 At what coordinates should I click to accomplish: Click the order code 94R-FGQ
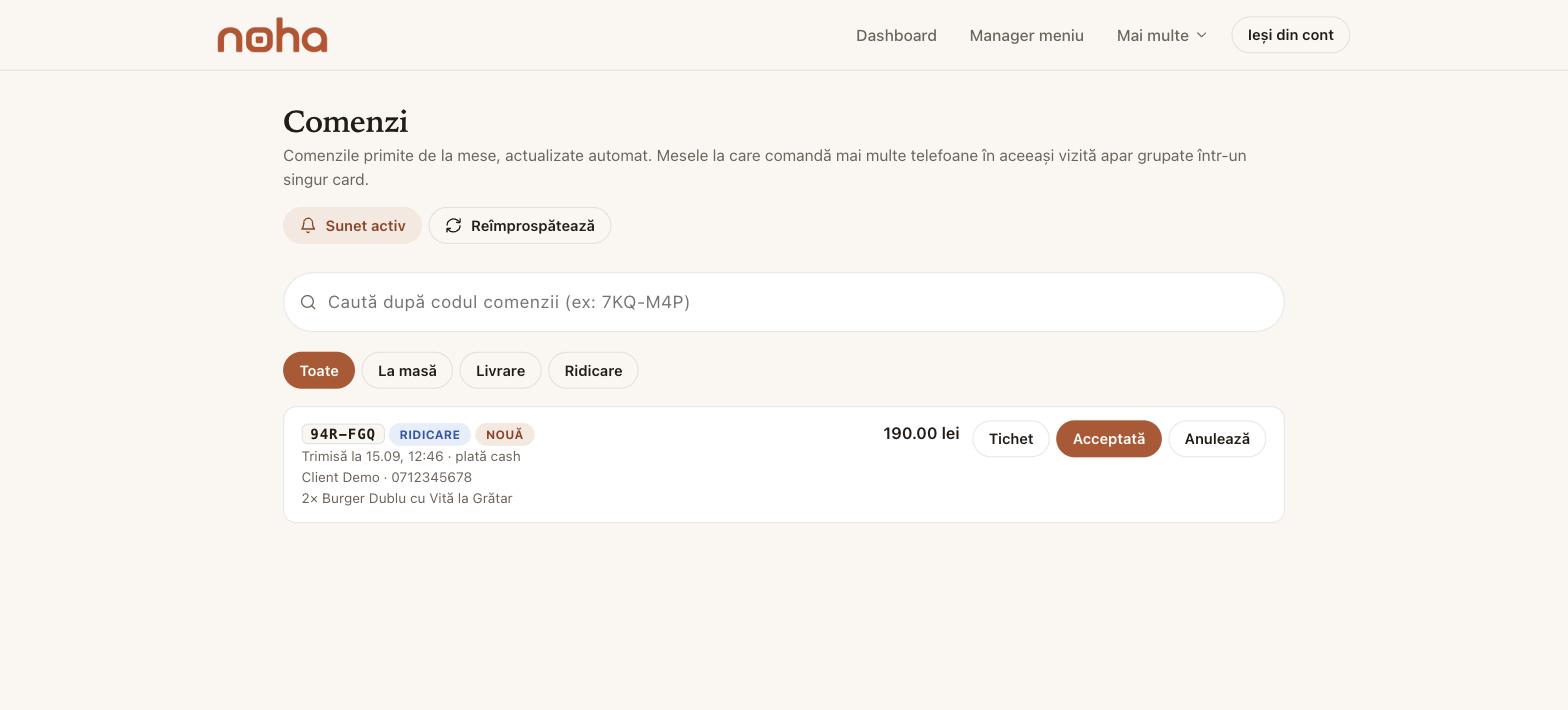[343, 434]
